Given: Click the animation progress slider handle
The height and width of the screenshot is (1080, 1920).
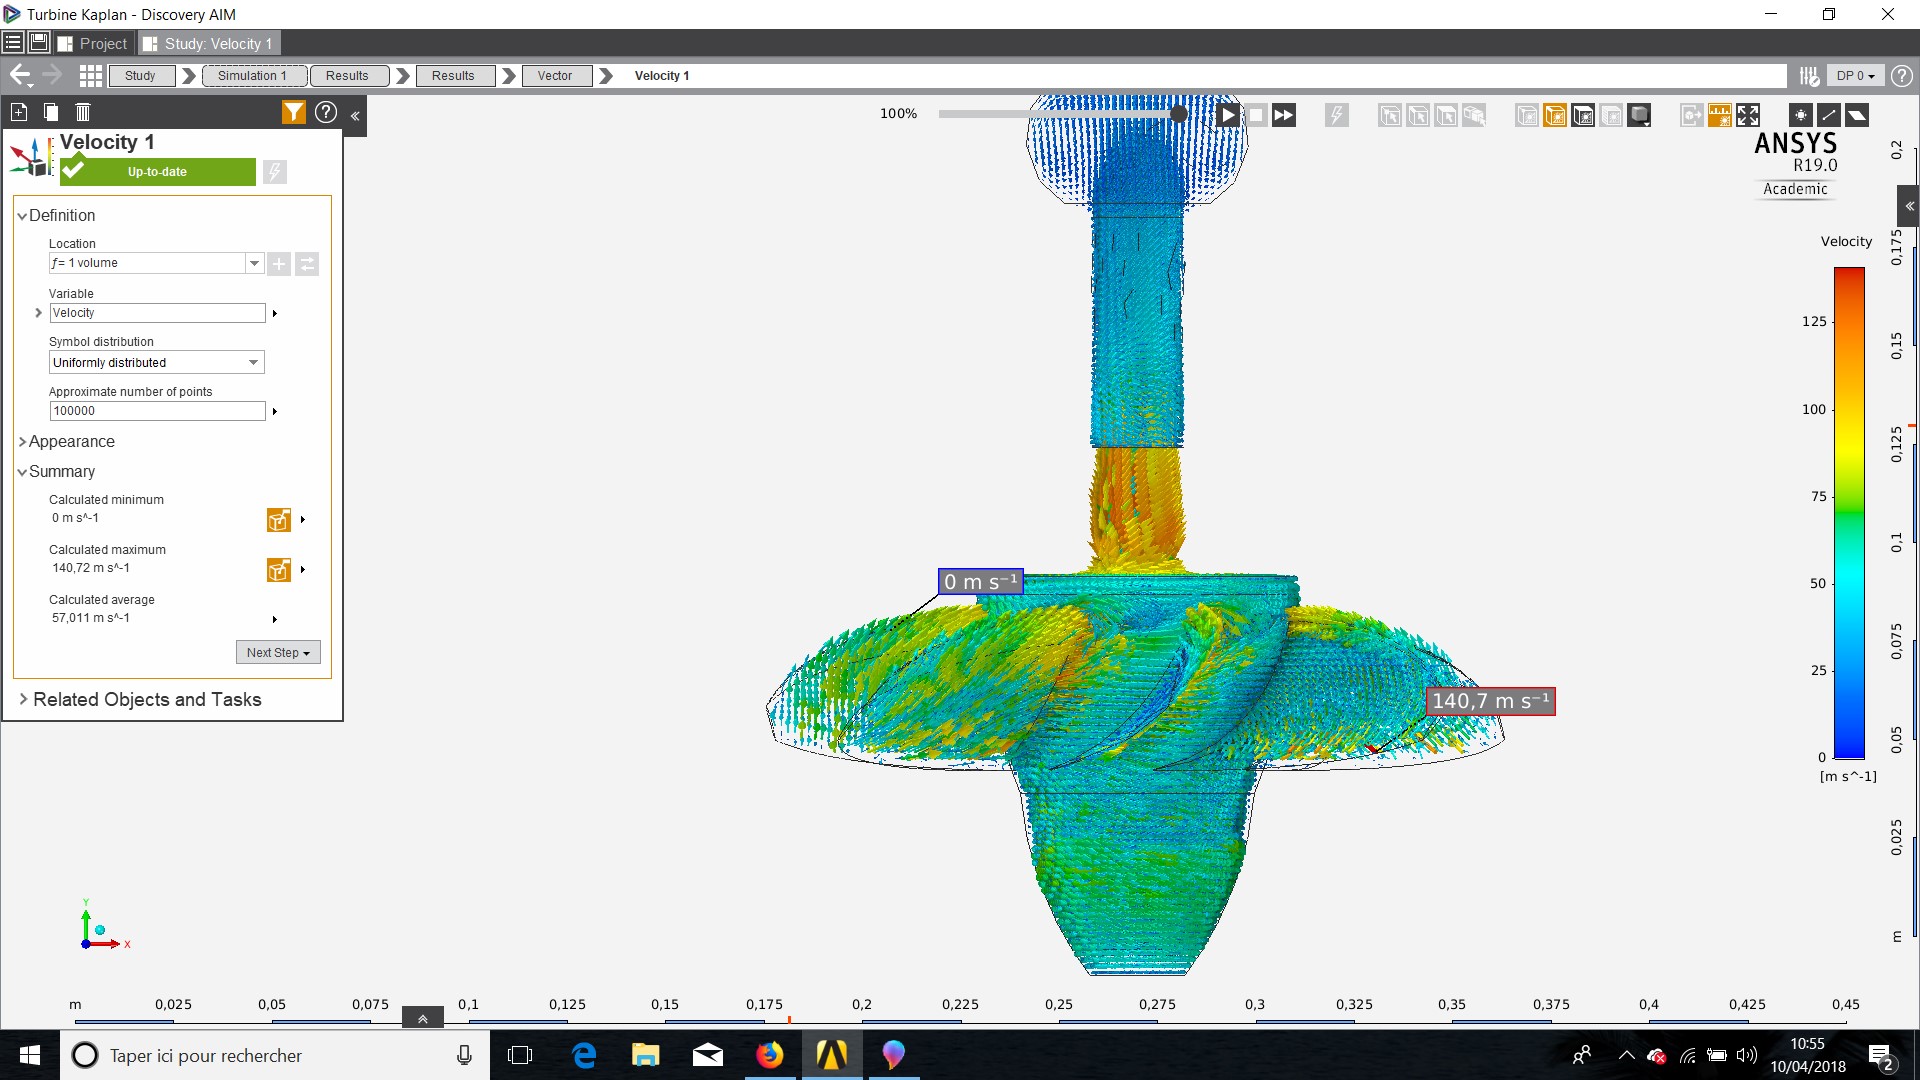Looking at the screenshot, I should [1179, 114].
